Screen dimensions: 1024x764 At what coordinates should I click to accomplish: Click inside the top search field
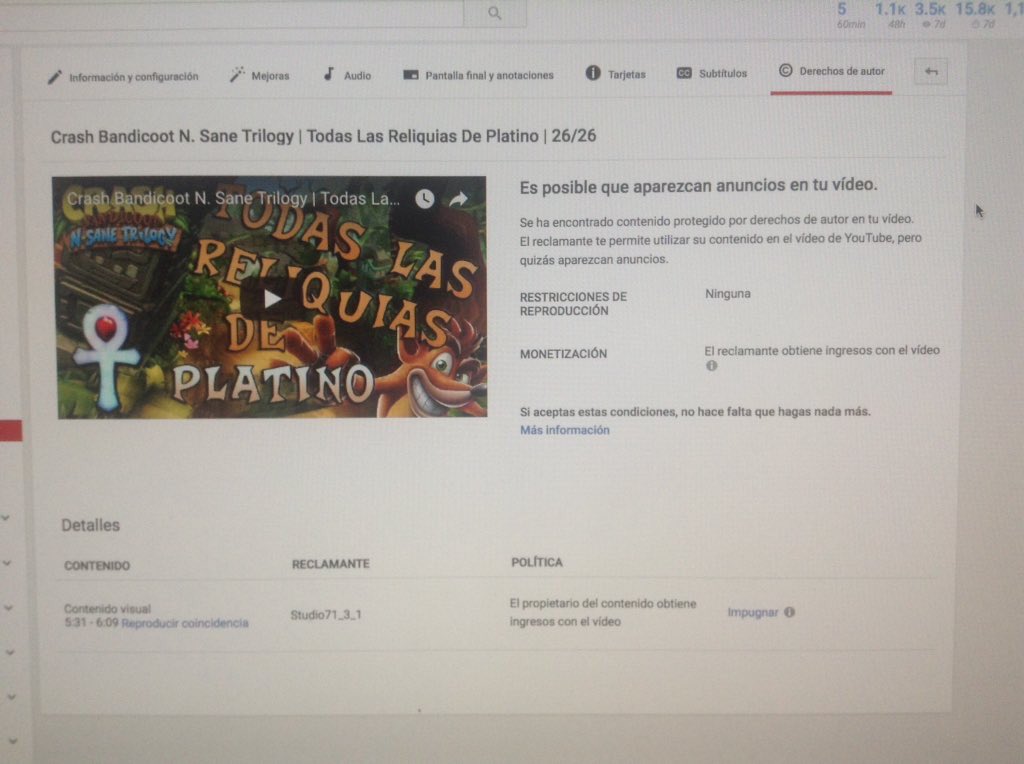click(x=232, y=13)
